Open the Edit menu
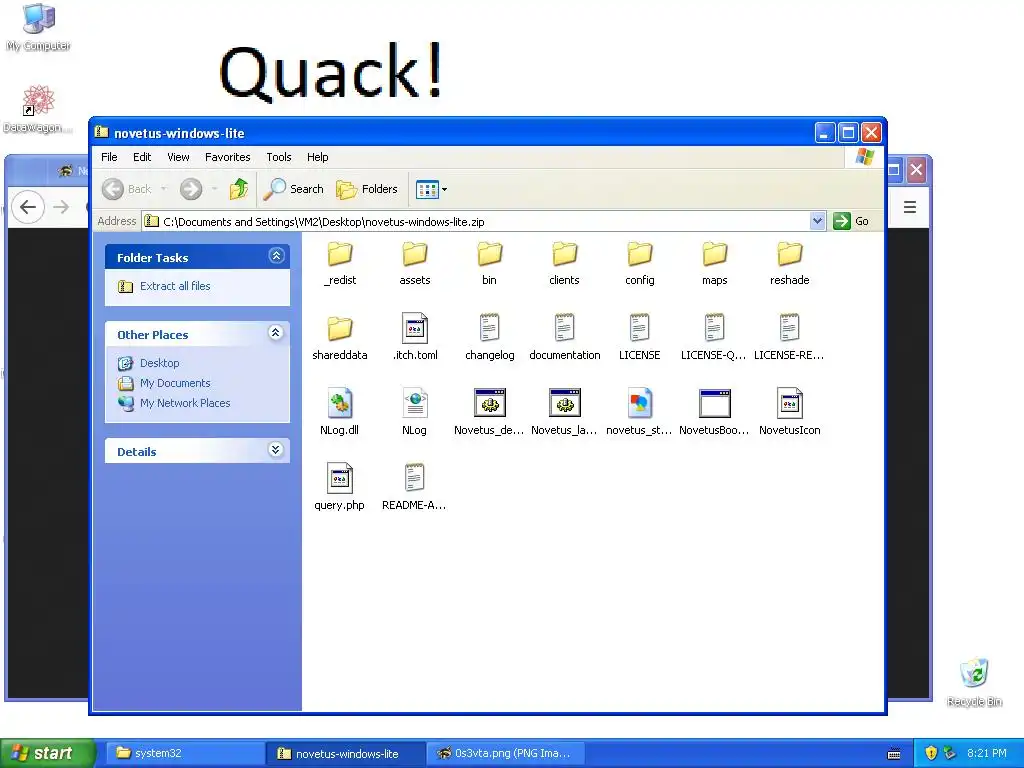This screenshot has width=1024, height=768. (142, 157)
